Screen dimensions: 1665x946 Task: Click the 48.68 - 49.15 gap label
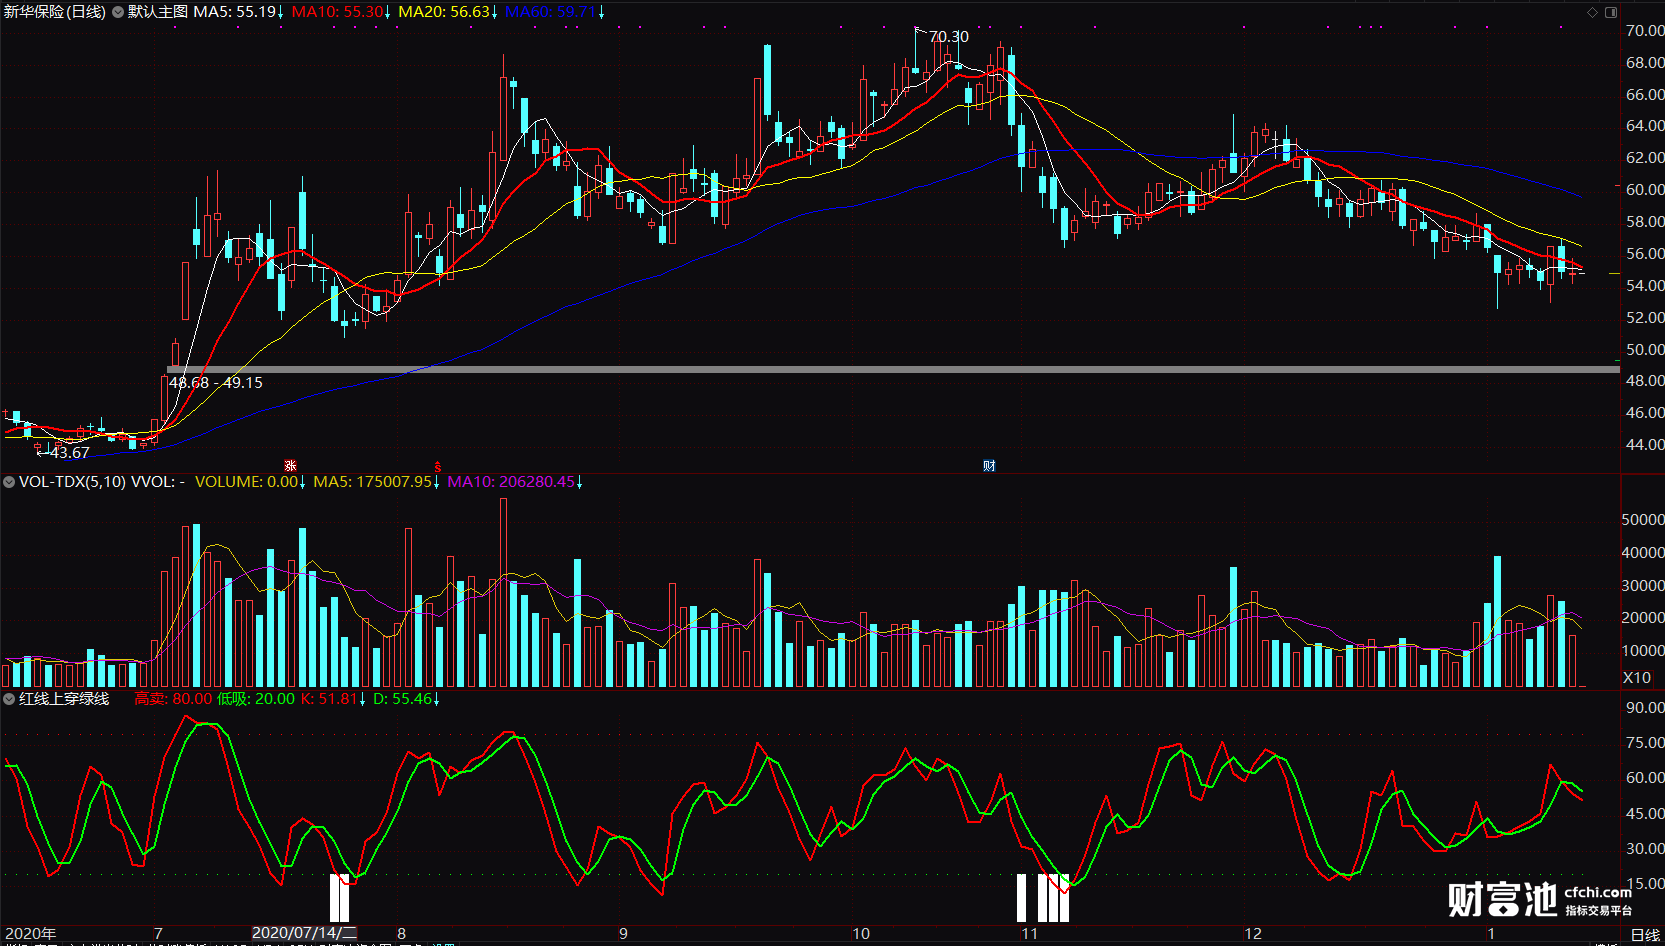pyautogui.click(x=216, y=383)
